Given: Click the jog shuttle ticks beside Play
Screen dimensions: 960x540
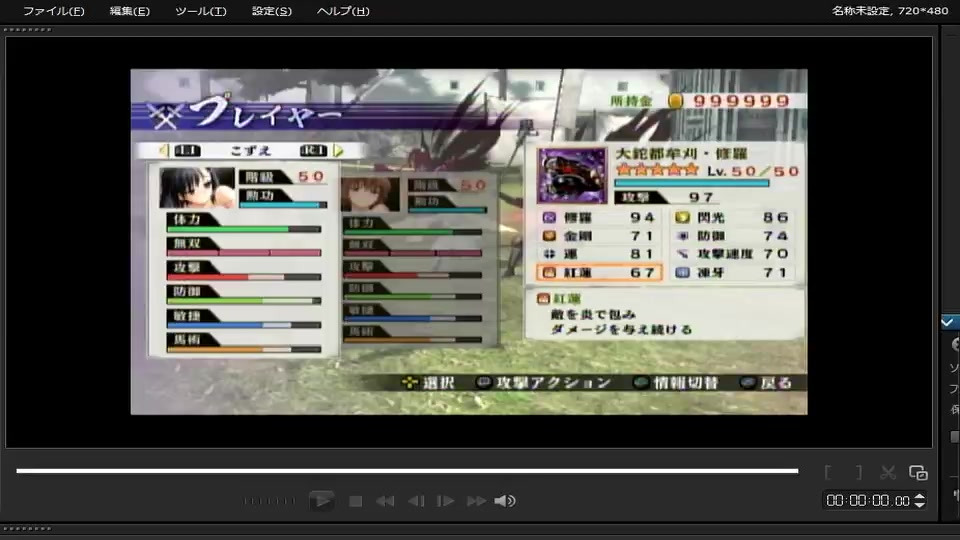Looking at the screenshot, I should [x=269, y=501].
